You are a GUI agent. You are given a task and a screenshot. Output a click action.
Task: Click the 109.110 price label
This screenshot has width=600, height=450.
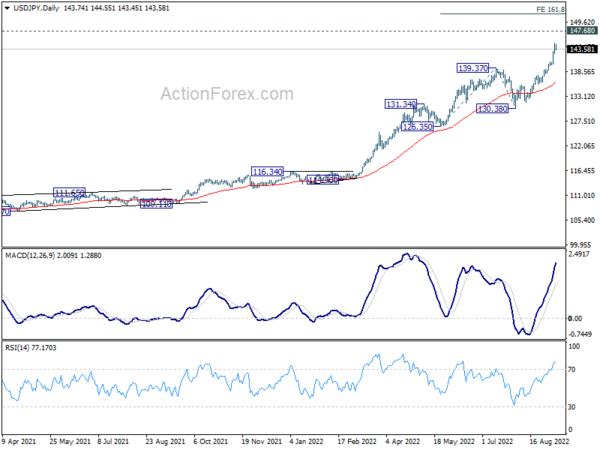coord(157,204)
